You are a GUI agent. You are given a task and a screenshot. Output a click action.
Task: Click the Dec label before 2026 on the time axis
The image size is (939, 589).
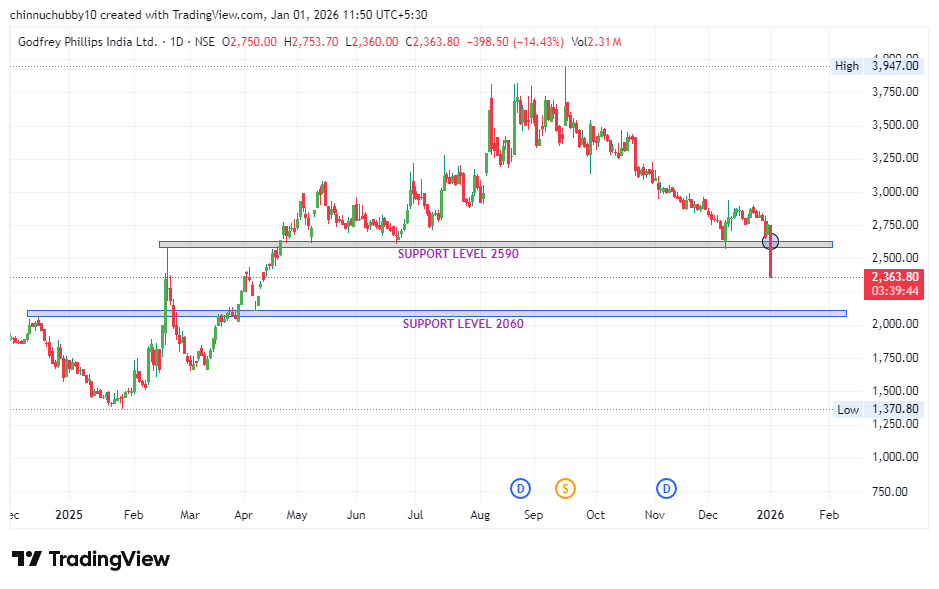tap(708, 515)
